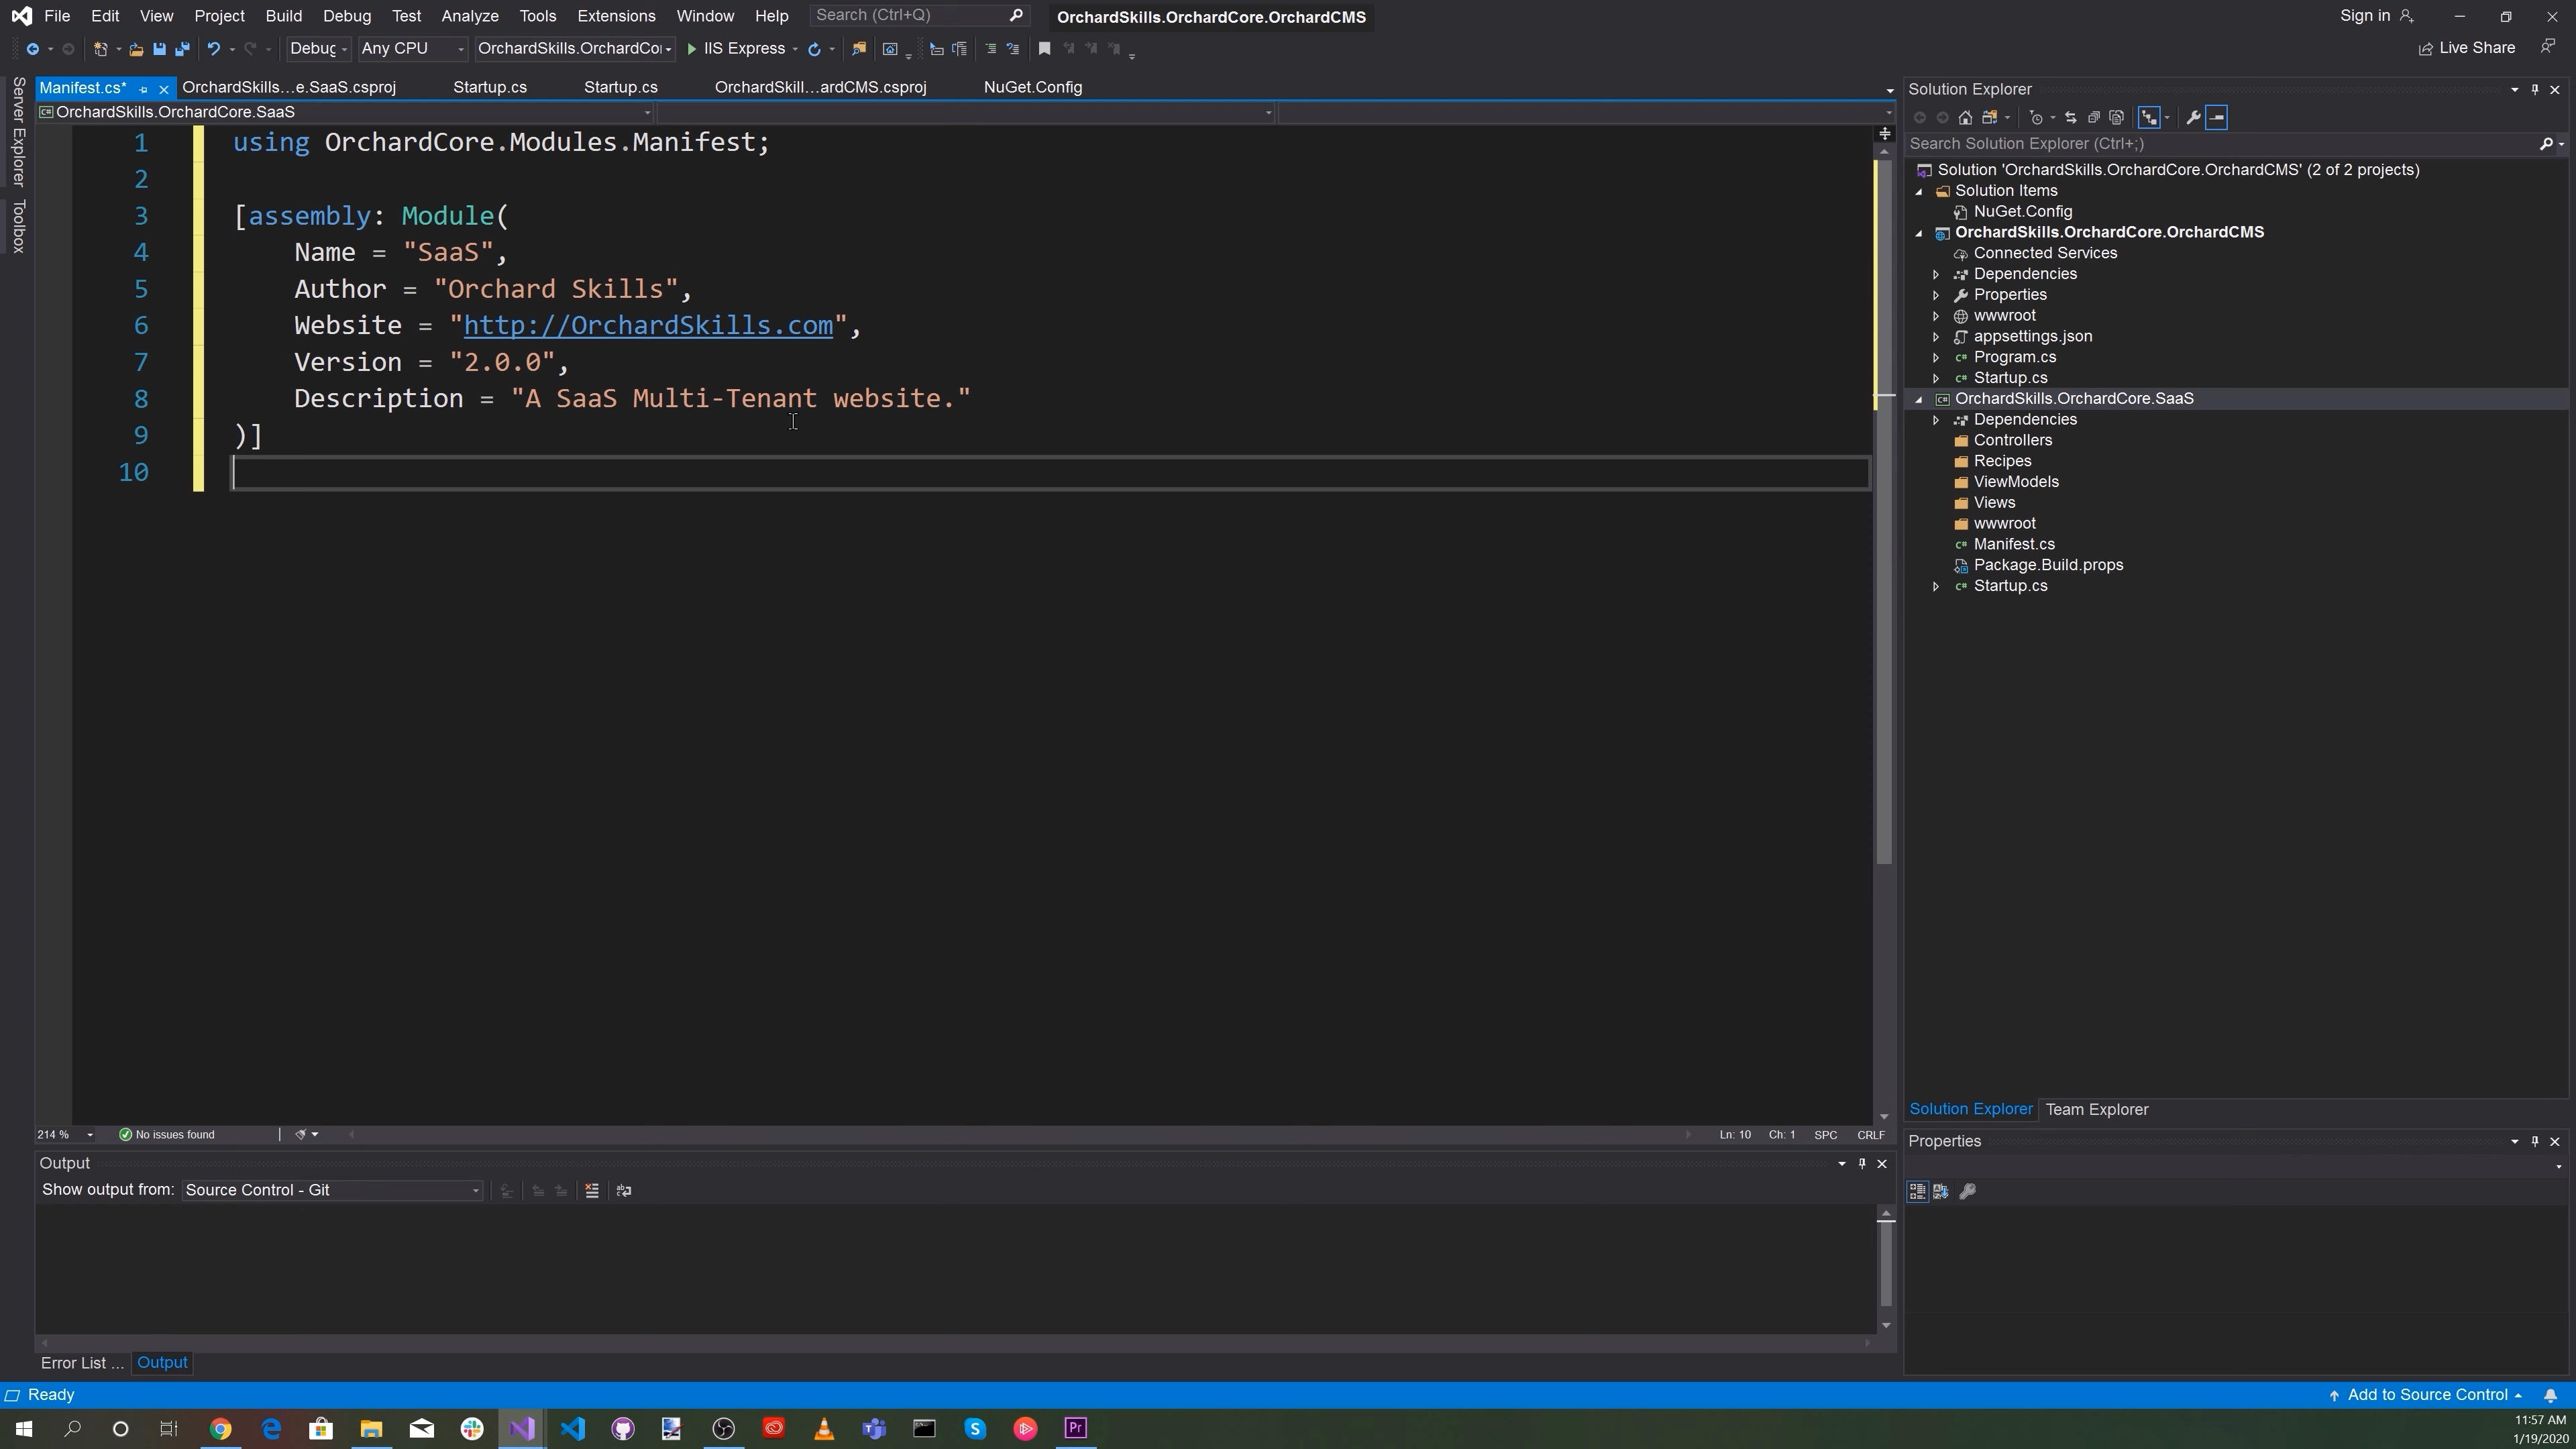Screen dimensions: 2576x1449
Task: Open the OrchardSkills.OrchardCore.SaaS namespace navigation dropdown
Action: point(345,113)
